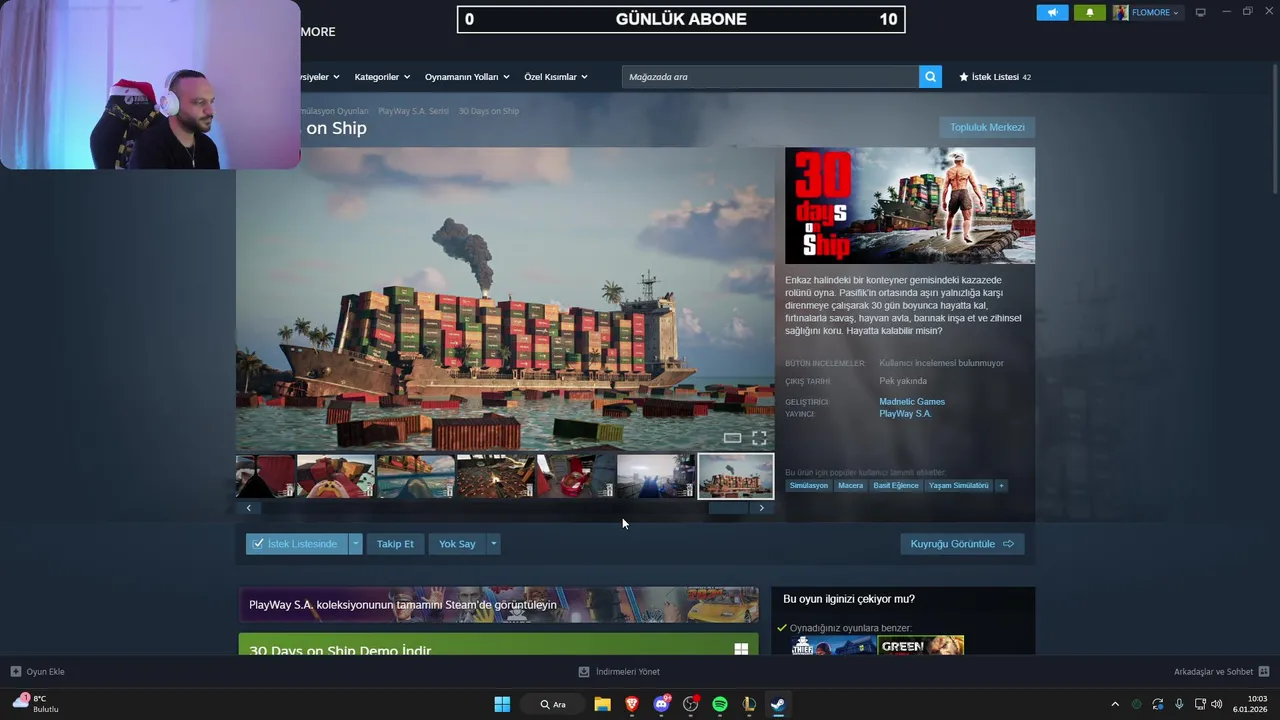
Task: Click the Macera tag
Action: pos(850,486)
